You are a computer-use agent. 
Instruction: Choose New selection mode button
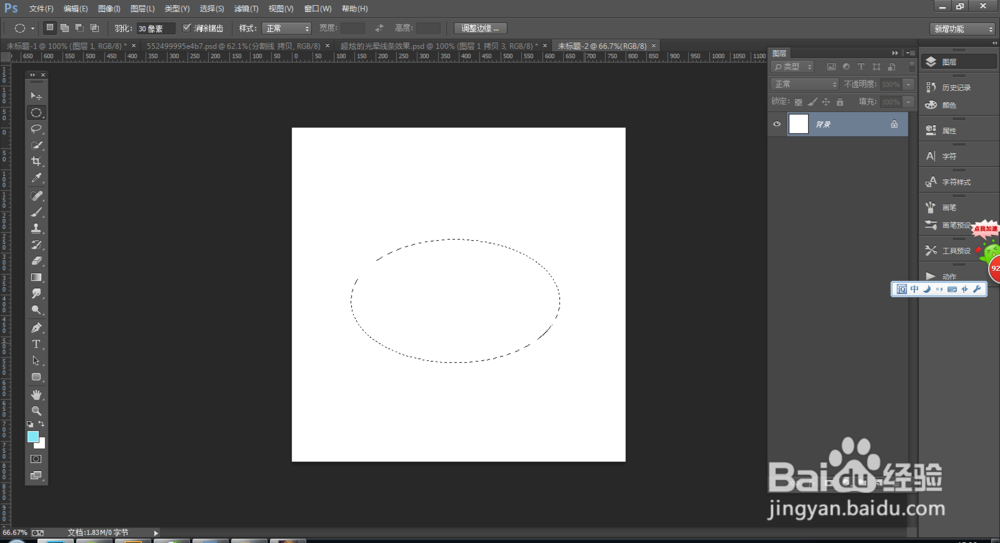coord(50,28)
